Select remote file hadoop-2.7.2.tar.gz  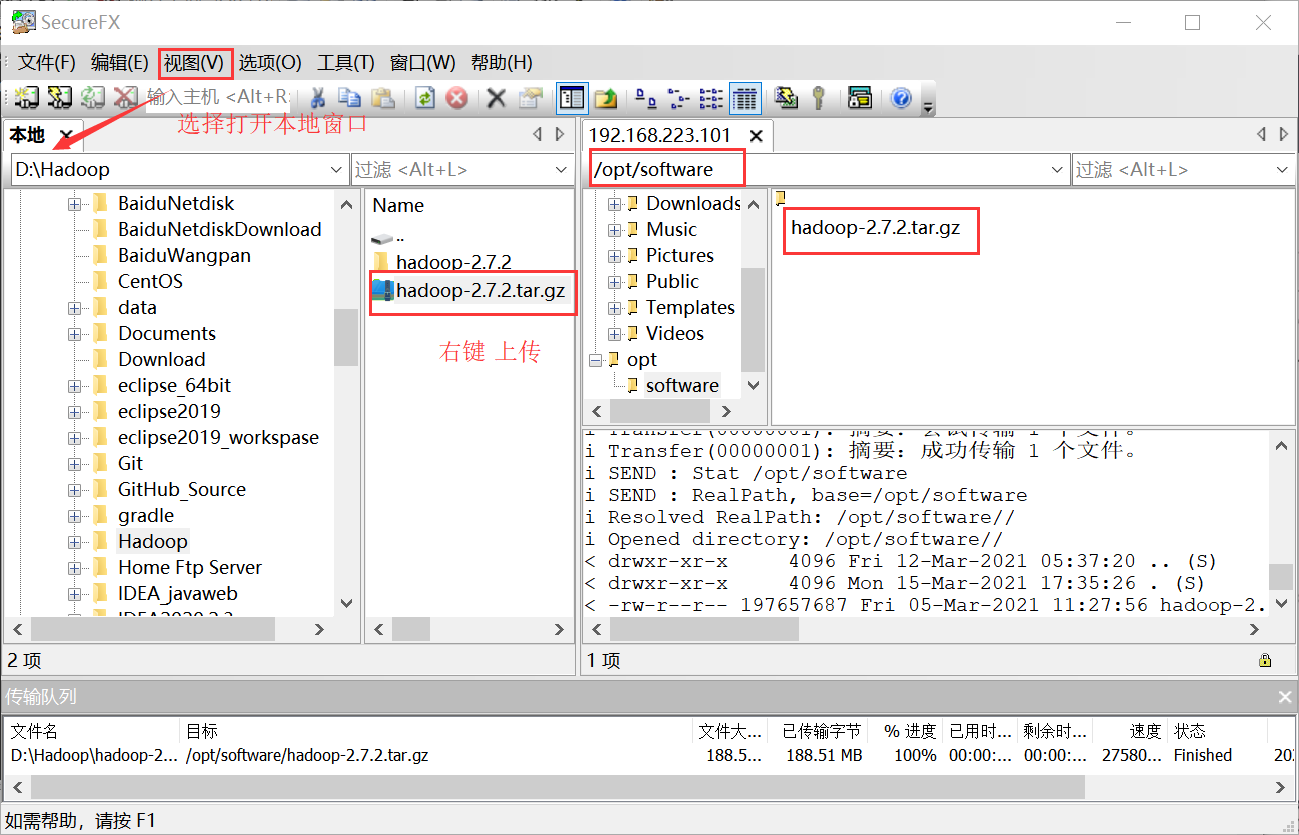[875, 227]
